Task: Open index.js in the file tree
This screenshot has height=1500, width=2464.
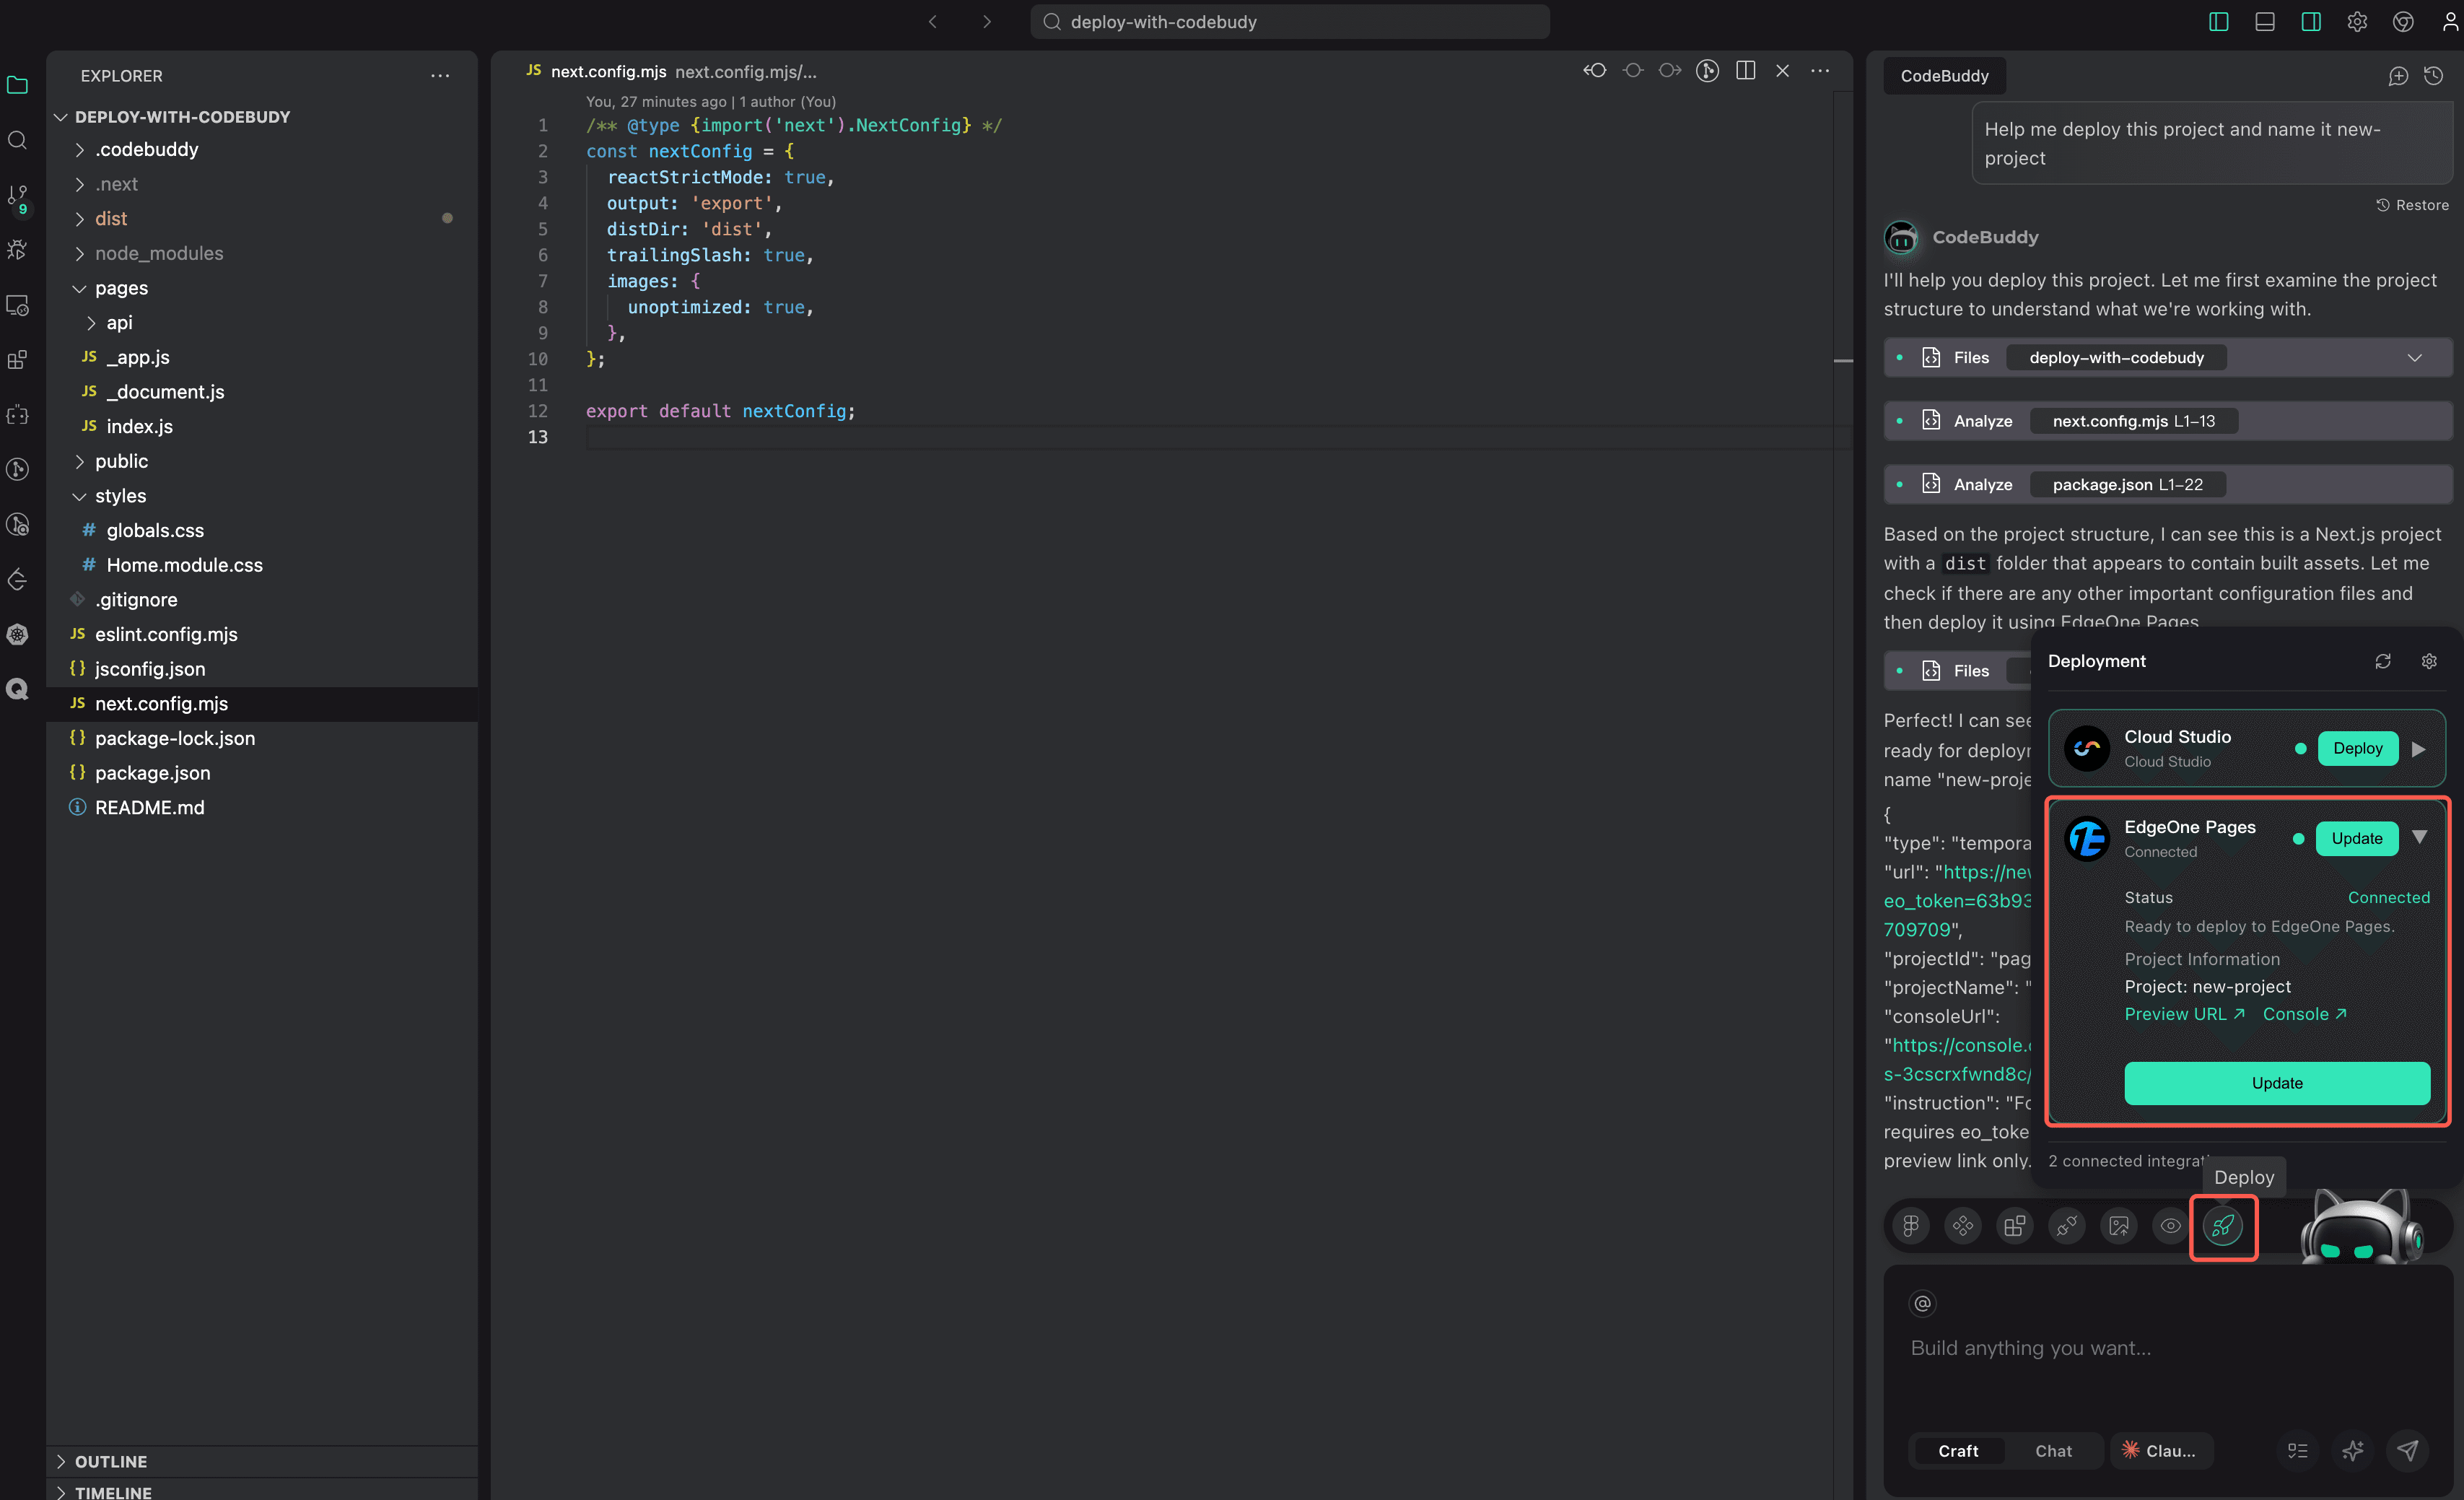Action: click(139, 426)
